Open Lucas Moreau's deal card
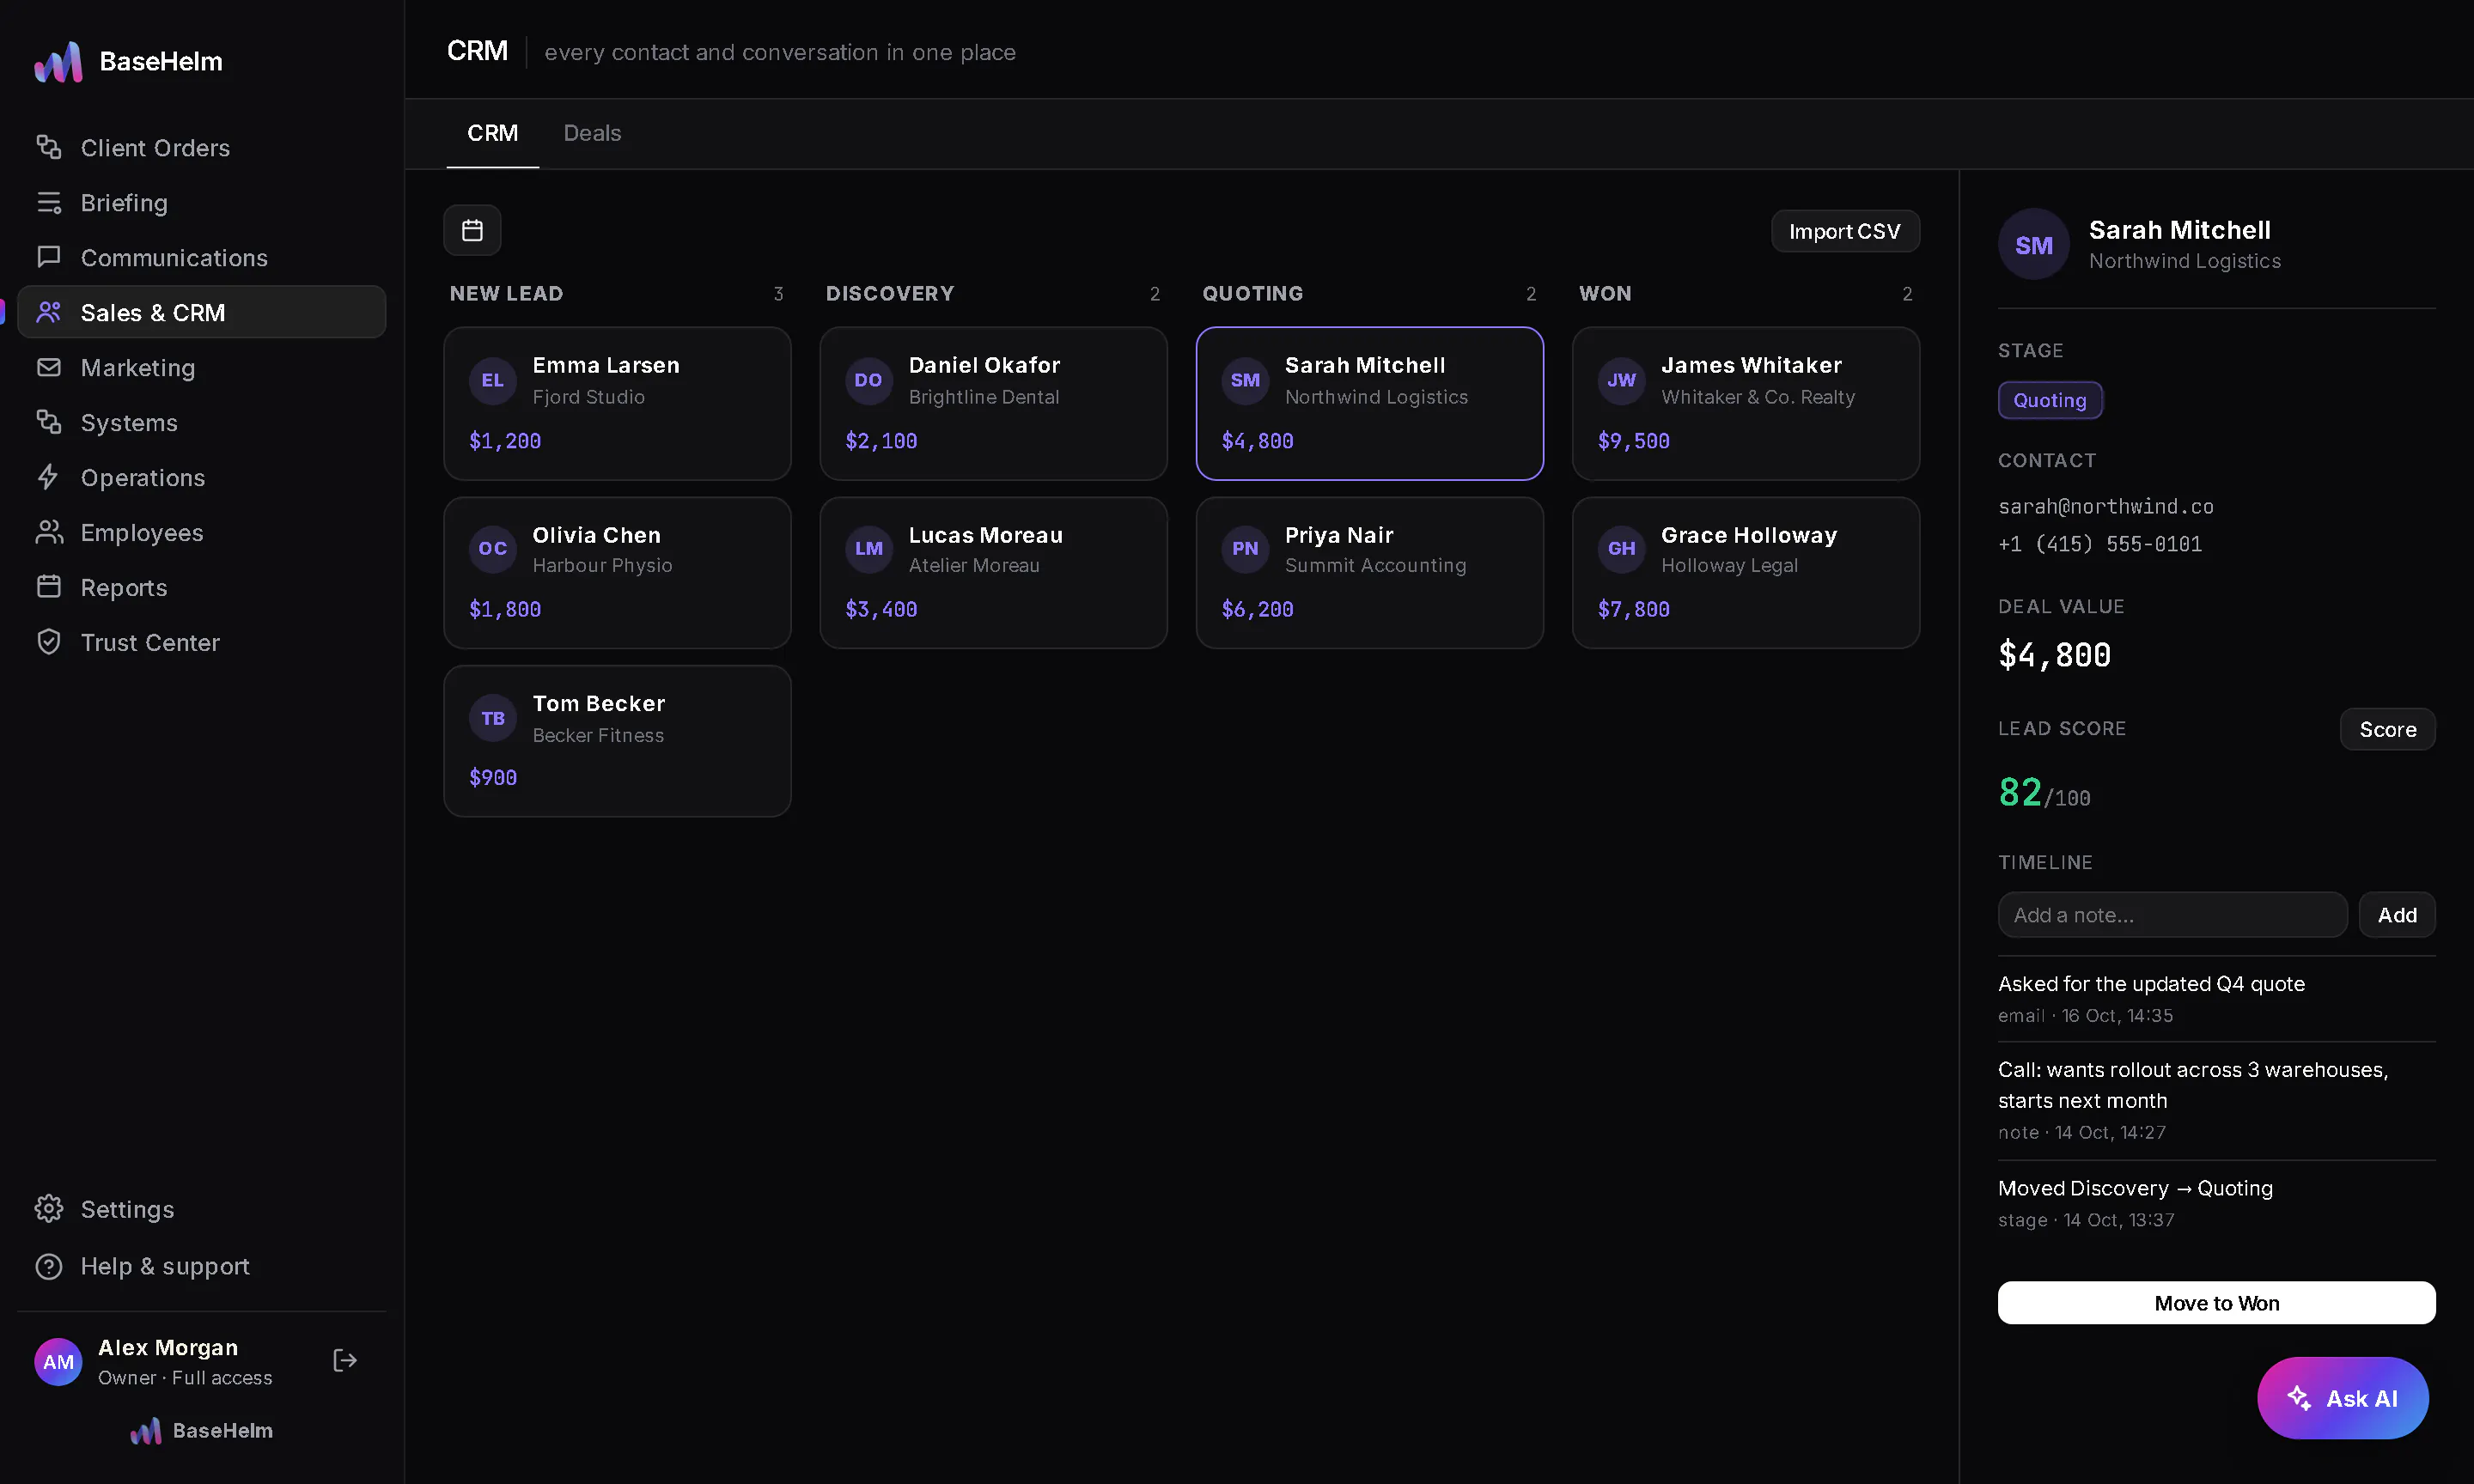This screenshot has width=2474, height=1484. tap(993, 573)
